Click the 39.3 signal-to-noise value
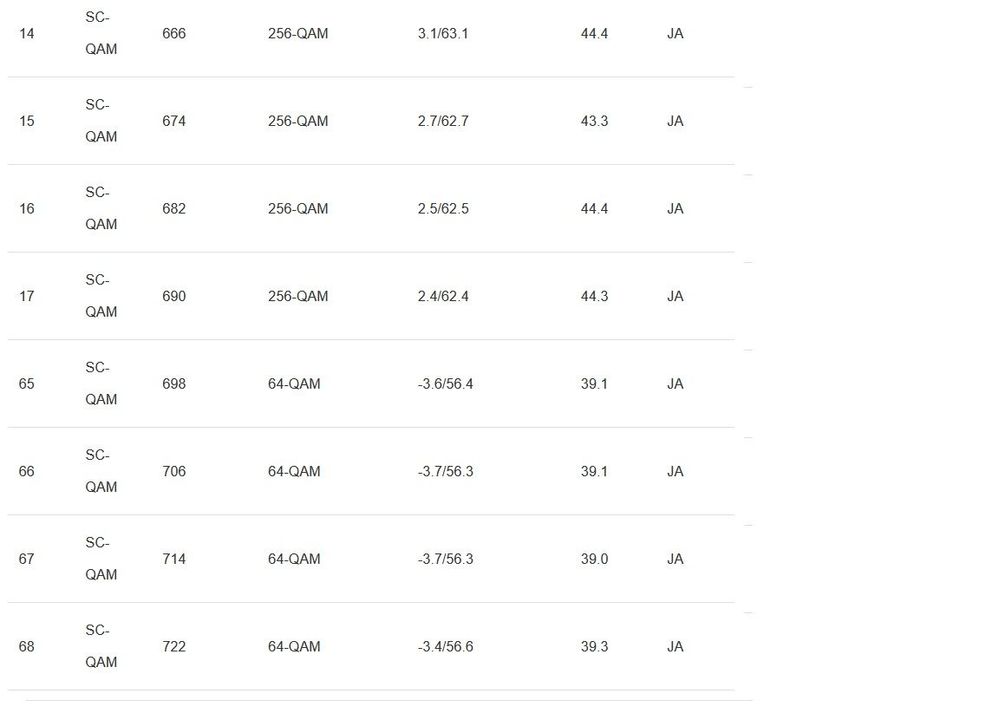Image resolution: width=999 pixels, height=708 pixels. pyautogui.click(x=594, y=646)
